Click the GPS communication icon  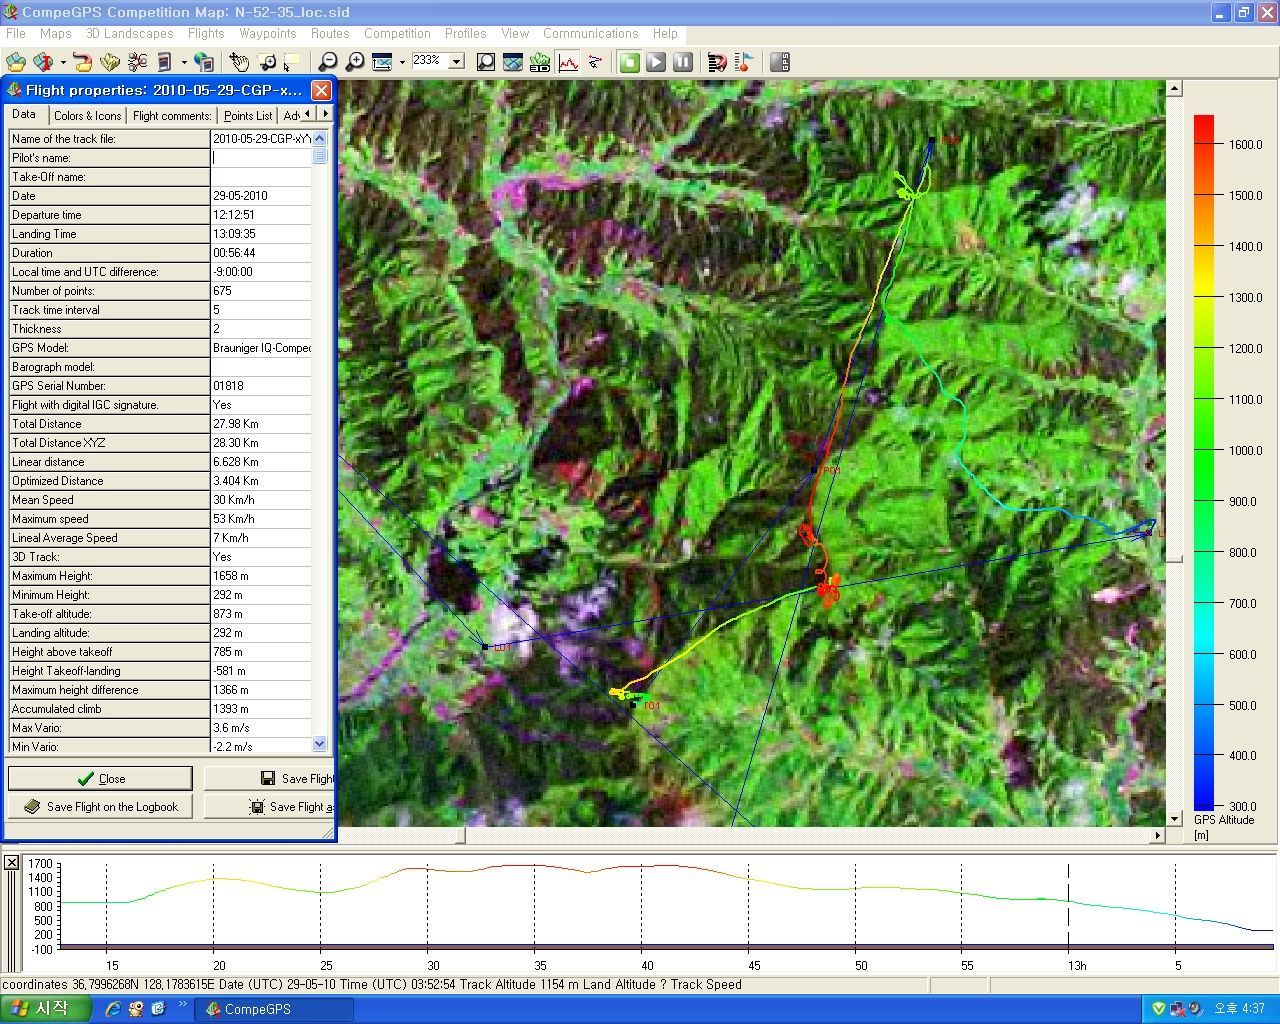[x=781, y=62]
